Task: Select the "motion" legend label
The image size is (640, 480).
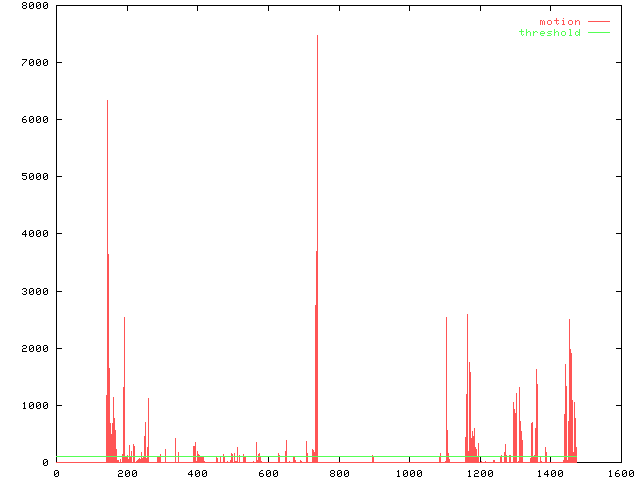Action: pyautogui.click(x=559, y=21)
